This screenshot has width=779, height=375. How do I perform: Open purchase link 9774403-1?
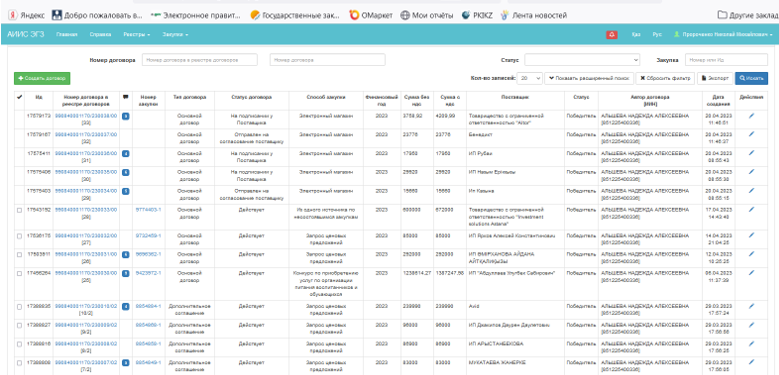148,210
